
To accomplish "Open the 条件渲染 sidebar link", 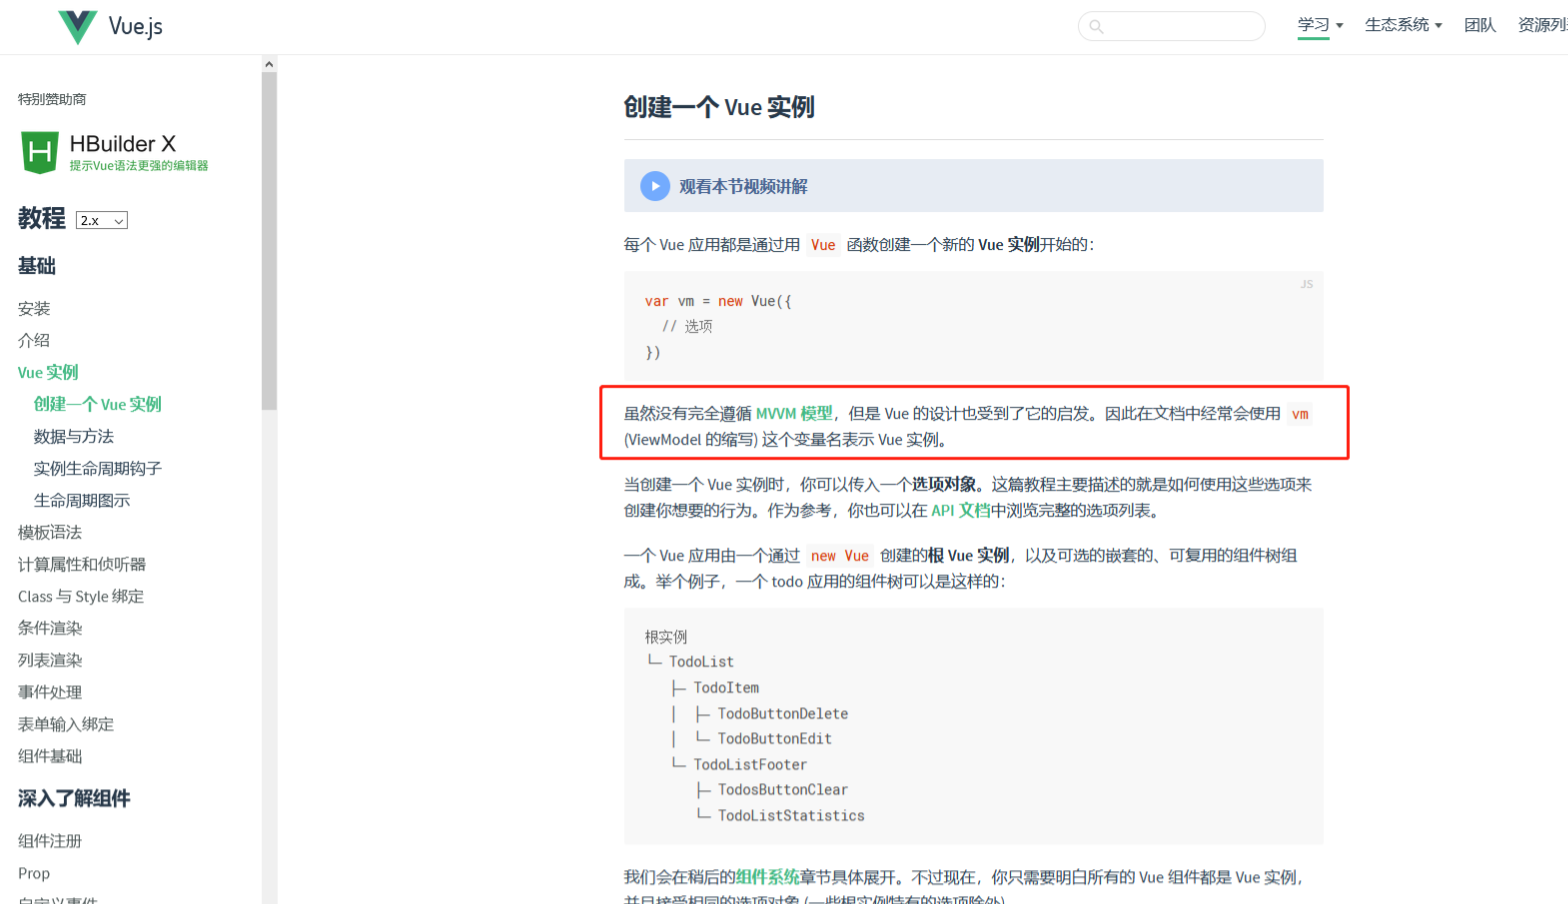I will (50, 629).
